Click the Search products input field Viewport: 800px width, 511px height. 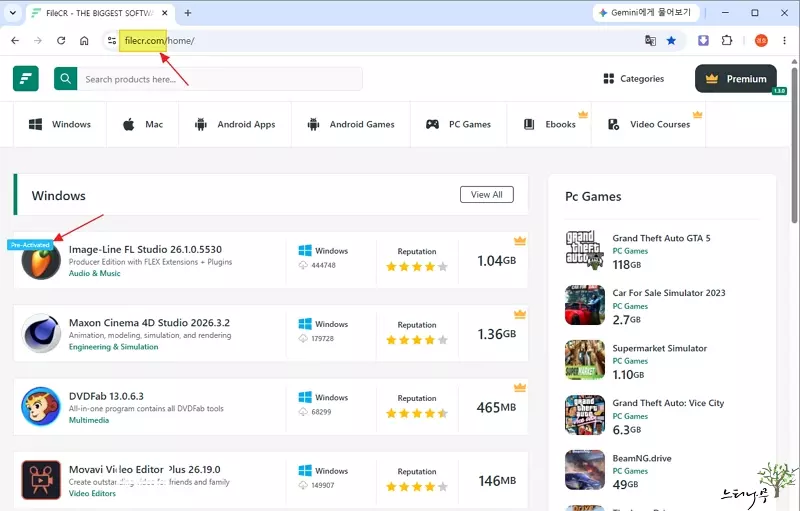(x=220, y=79)
